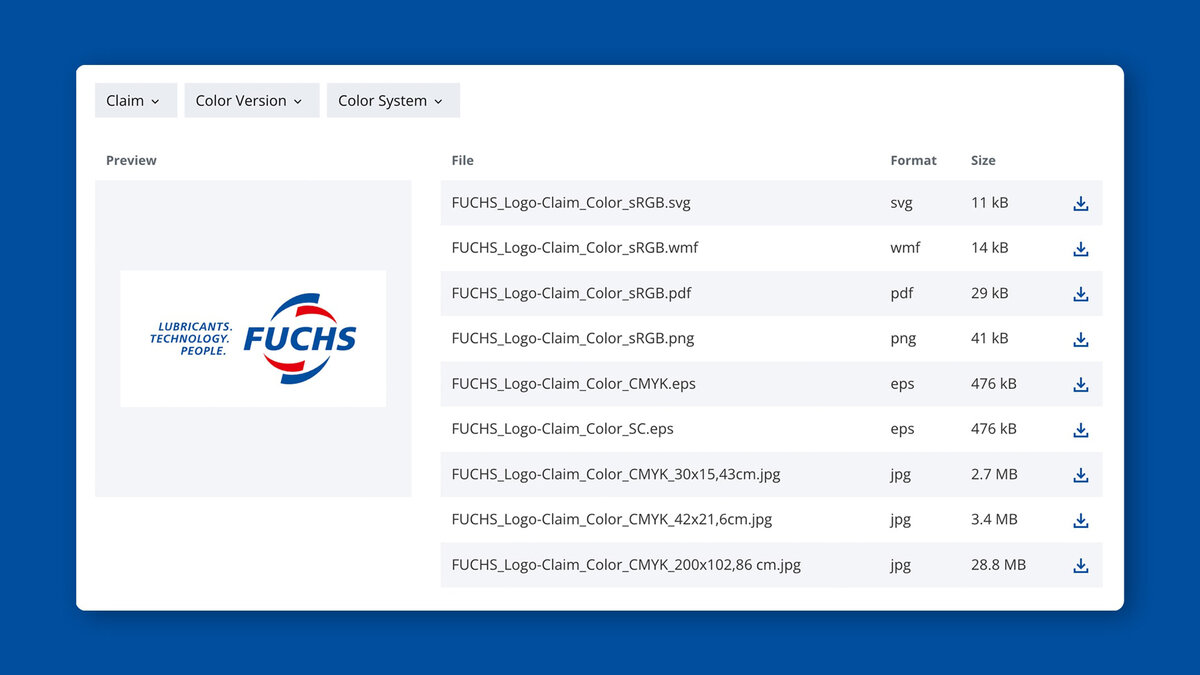This screenshot has height=675, width=1200.
Task: Select file name FUCHS_Logo-Claim_Color_sRGB.png
Action: pyautogui.click(x=573, y=339)
